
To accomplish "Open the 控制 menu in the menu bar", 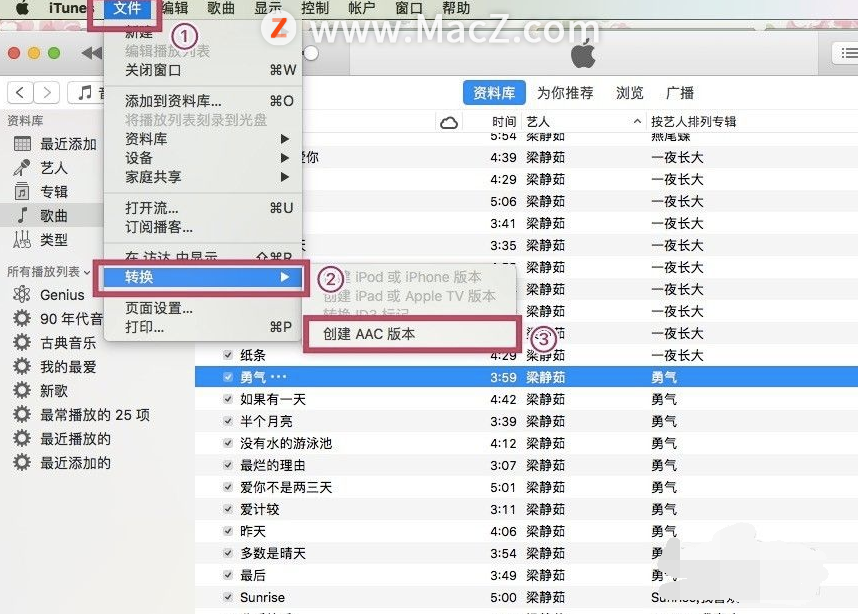I will coord(315,8).
